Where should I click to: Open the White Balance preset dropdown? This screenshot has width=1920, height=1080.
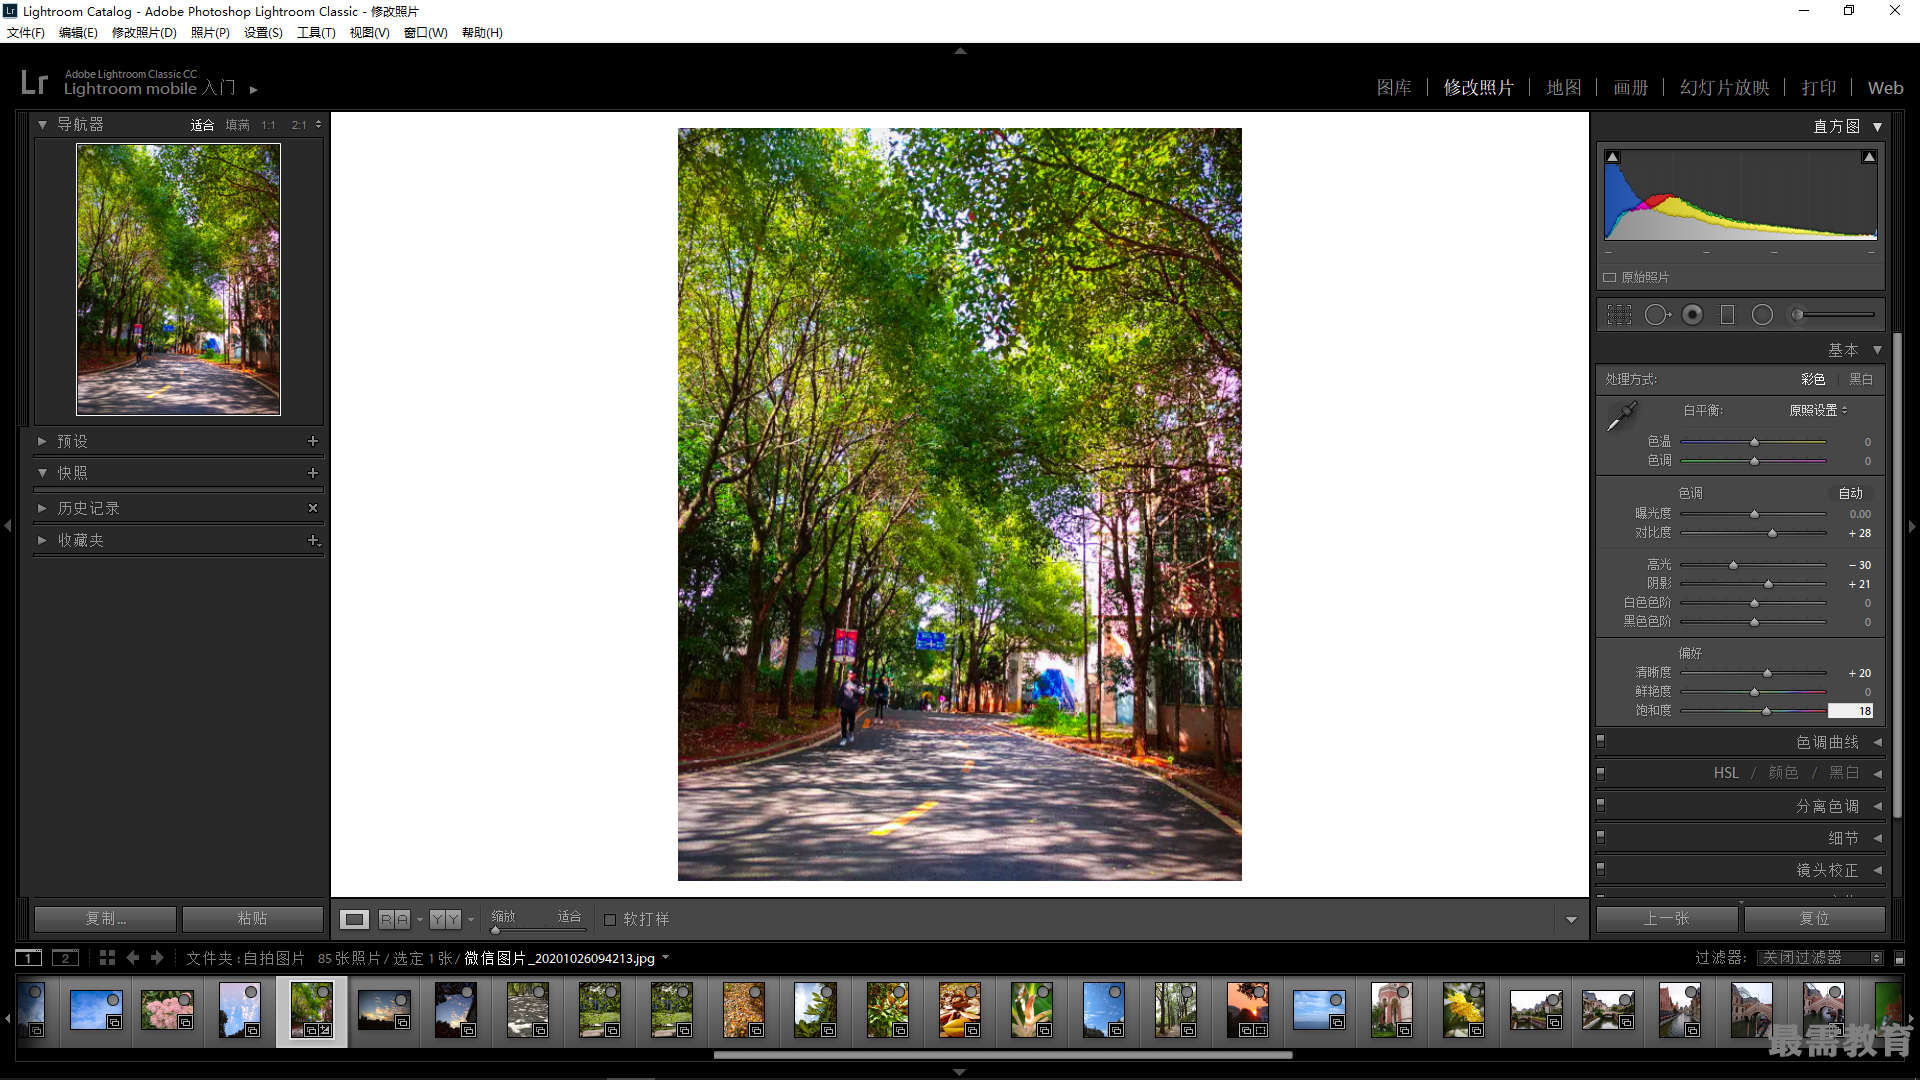click(1818, 411)
